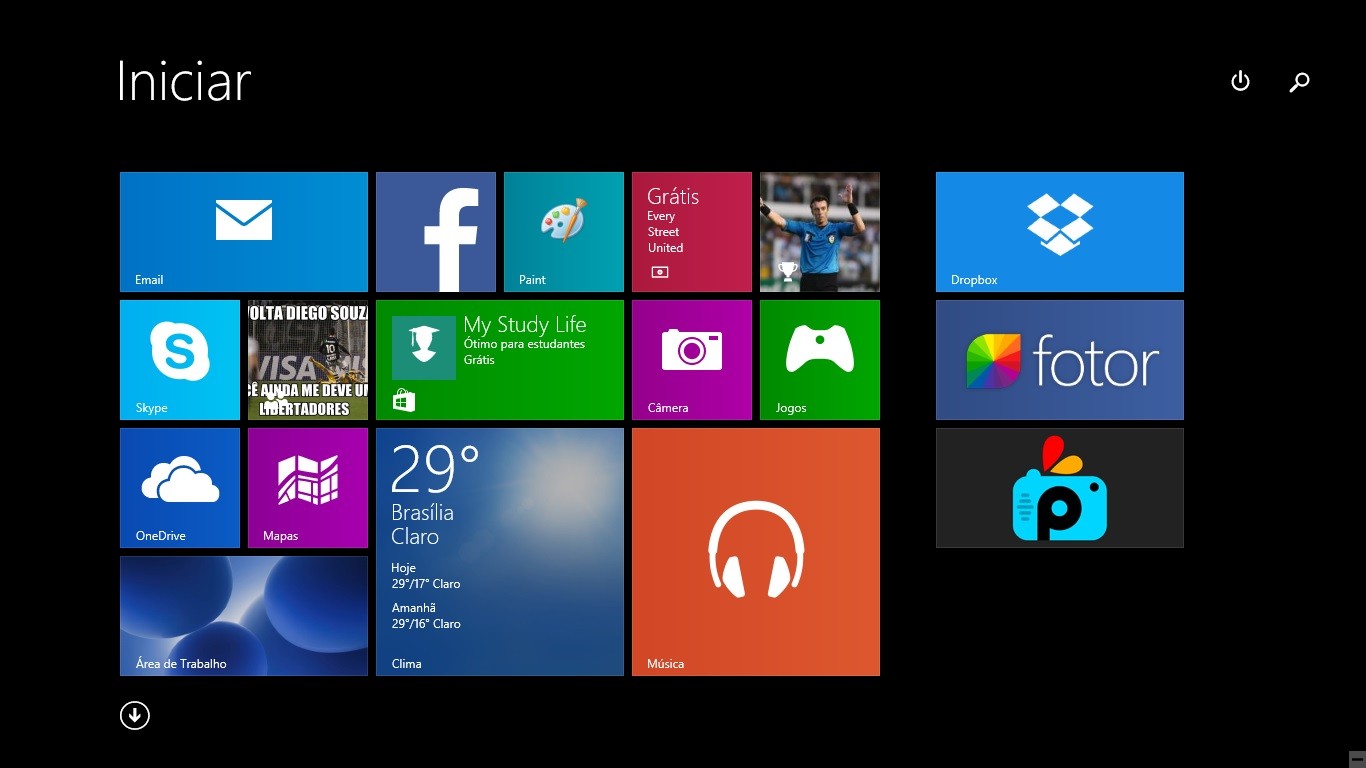Open the OneDrive tile
This screenshot has width=1366, height=768.
point(180,488)
